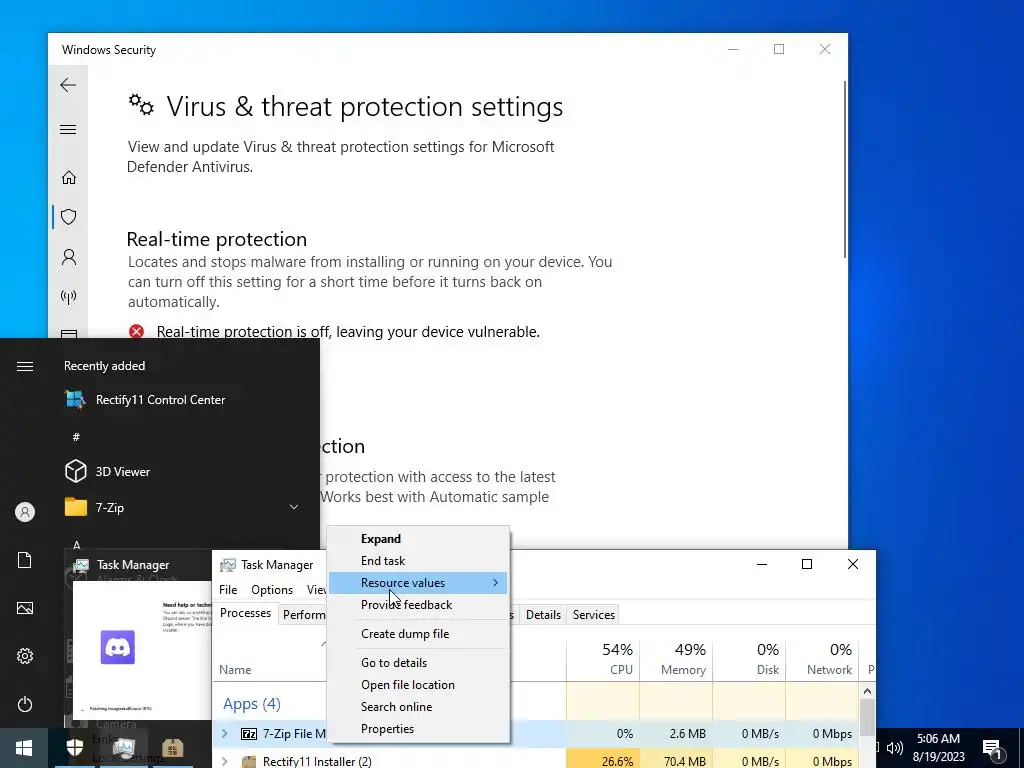Choose Open file location in context menu
This screenshot has width=1024, height=768.
pos(418,684)
